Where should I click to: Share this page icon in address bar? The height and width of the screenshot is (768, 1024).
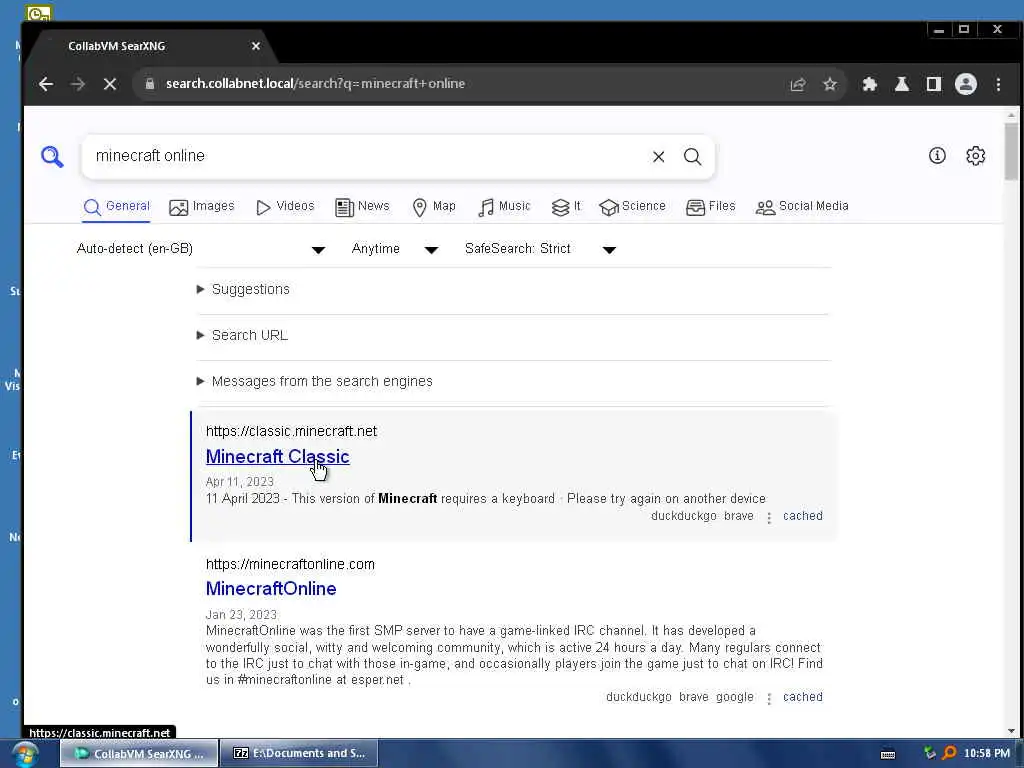tap(798, 84)
